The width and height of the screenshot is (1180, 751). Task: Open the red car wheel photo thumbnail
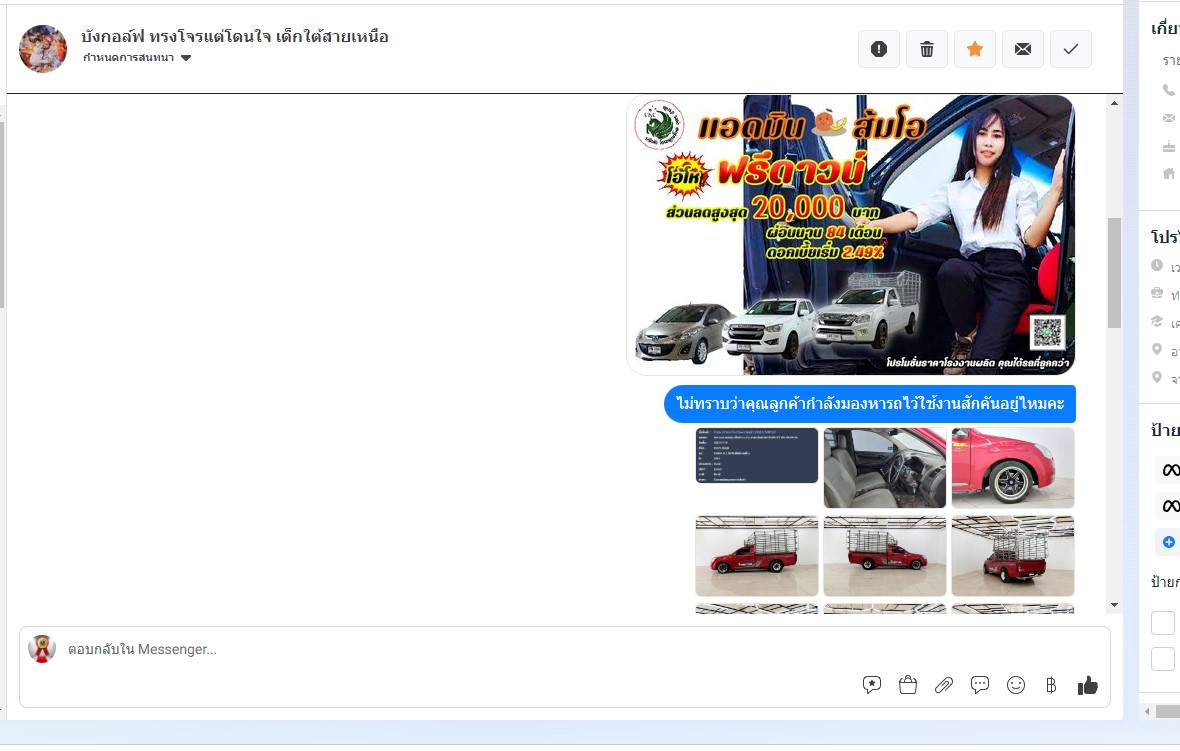pos(1013,468)
